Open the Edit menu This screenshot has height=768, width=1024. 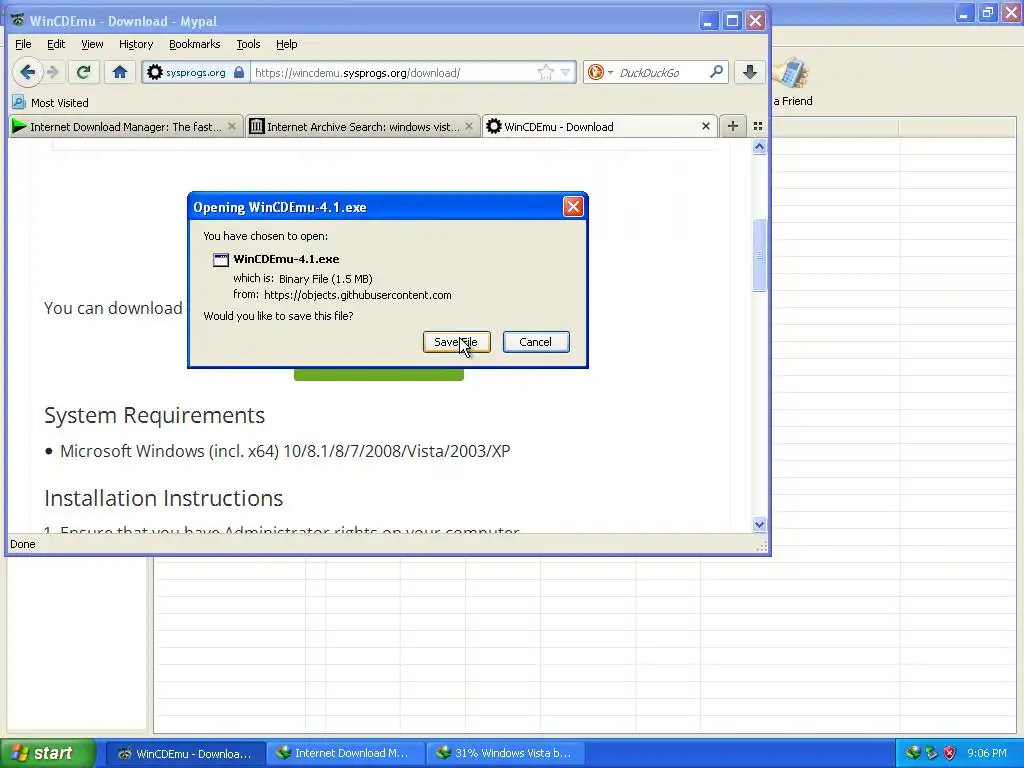coord(56,44)
